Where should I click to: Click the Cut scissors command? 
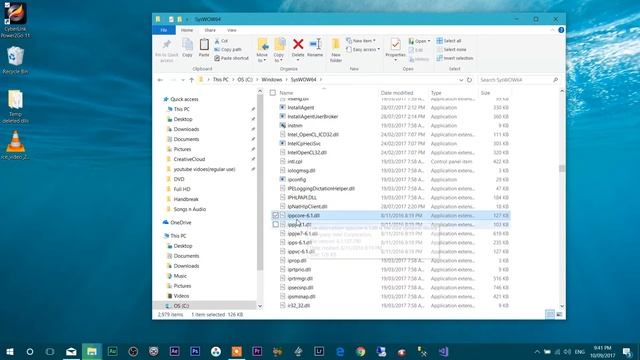pyautogui.click(x=221, y=41)
